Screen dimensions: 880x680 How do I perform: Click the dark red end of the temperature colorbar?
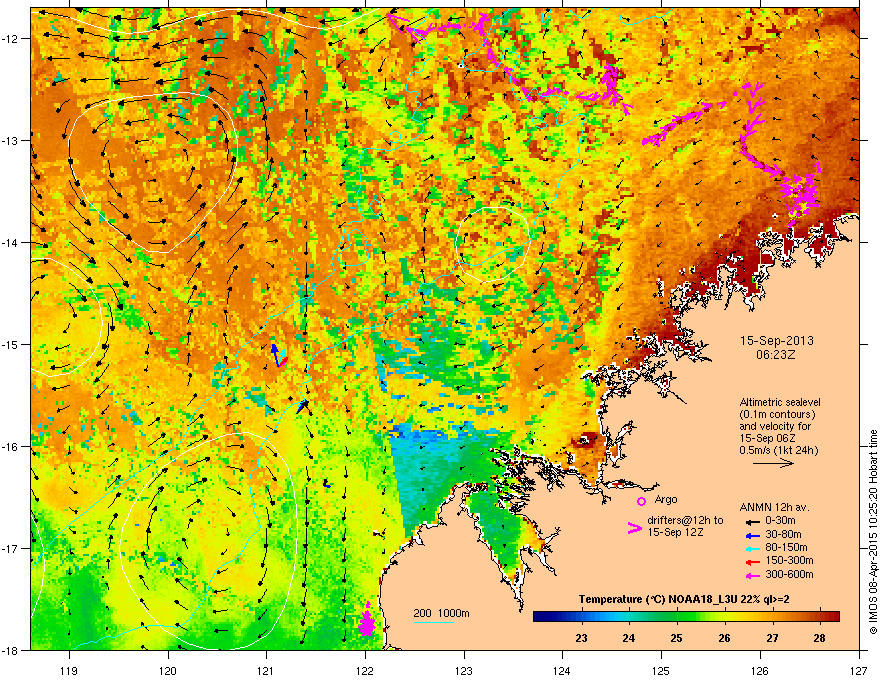[833, 616]
